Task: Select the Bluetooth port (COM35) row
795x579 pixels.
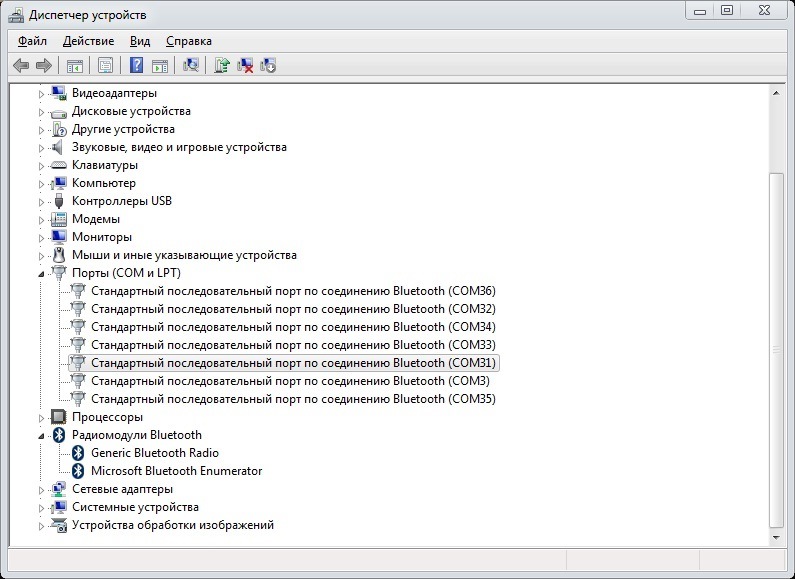Action: click(x=293, y=399)
